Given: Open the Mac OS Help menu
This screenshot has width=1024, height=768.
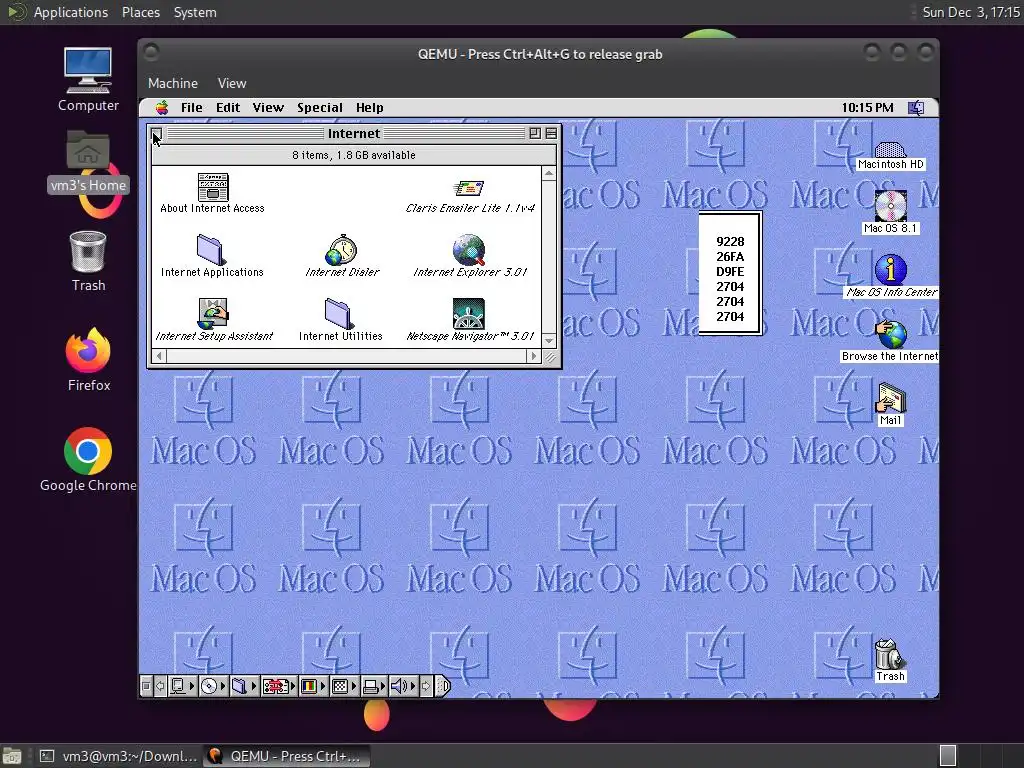Looking at the screenshot, I should tap(370, 108).
